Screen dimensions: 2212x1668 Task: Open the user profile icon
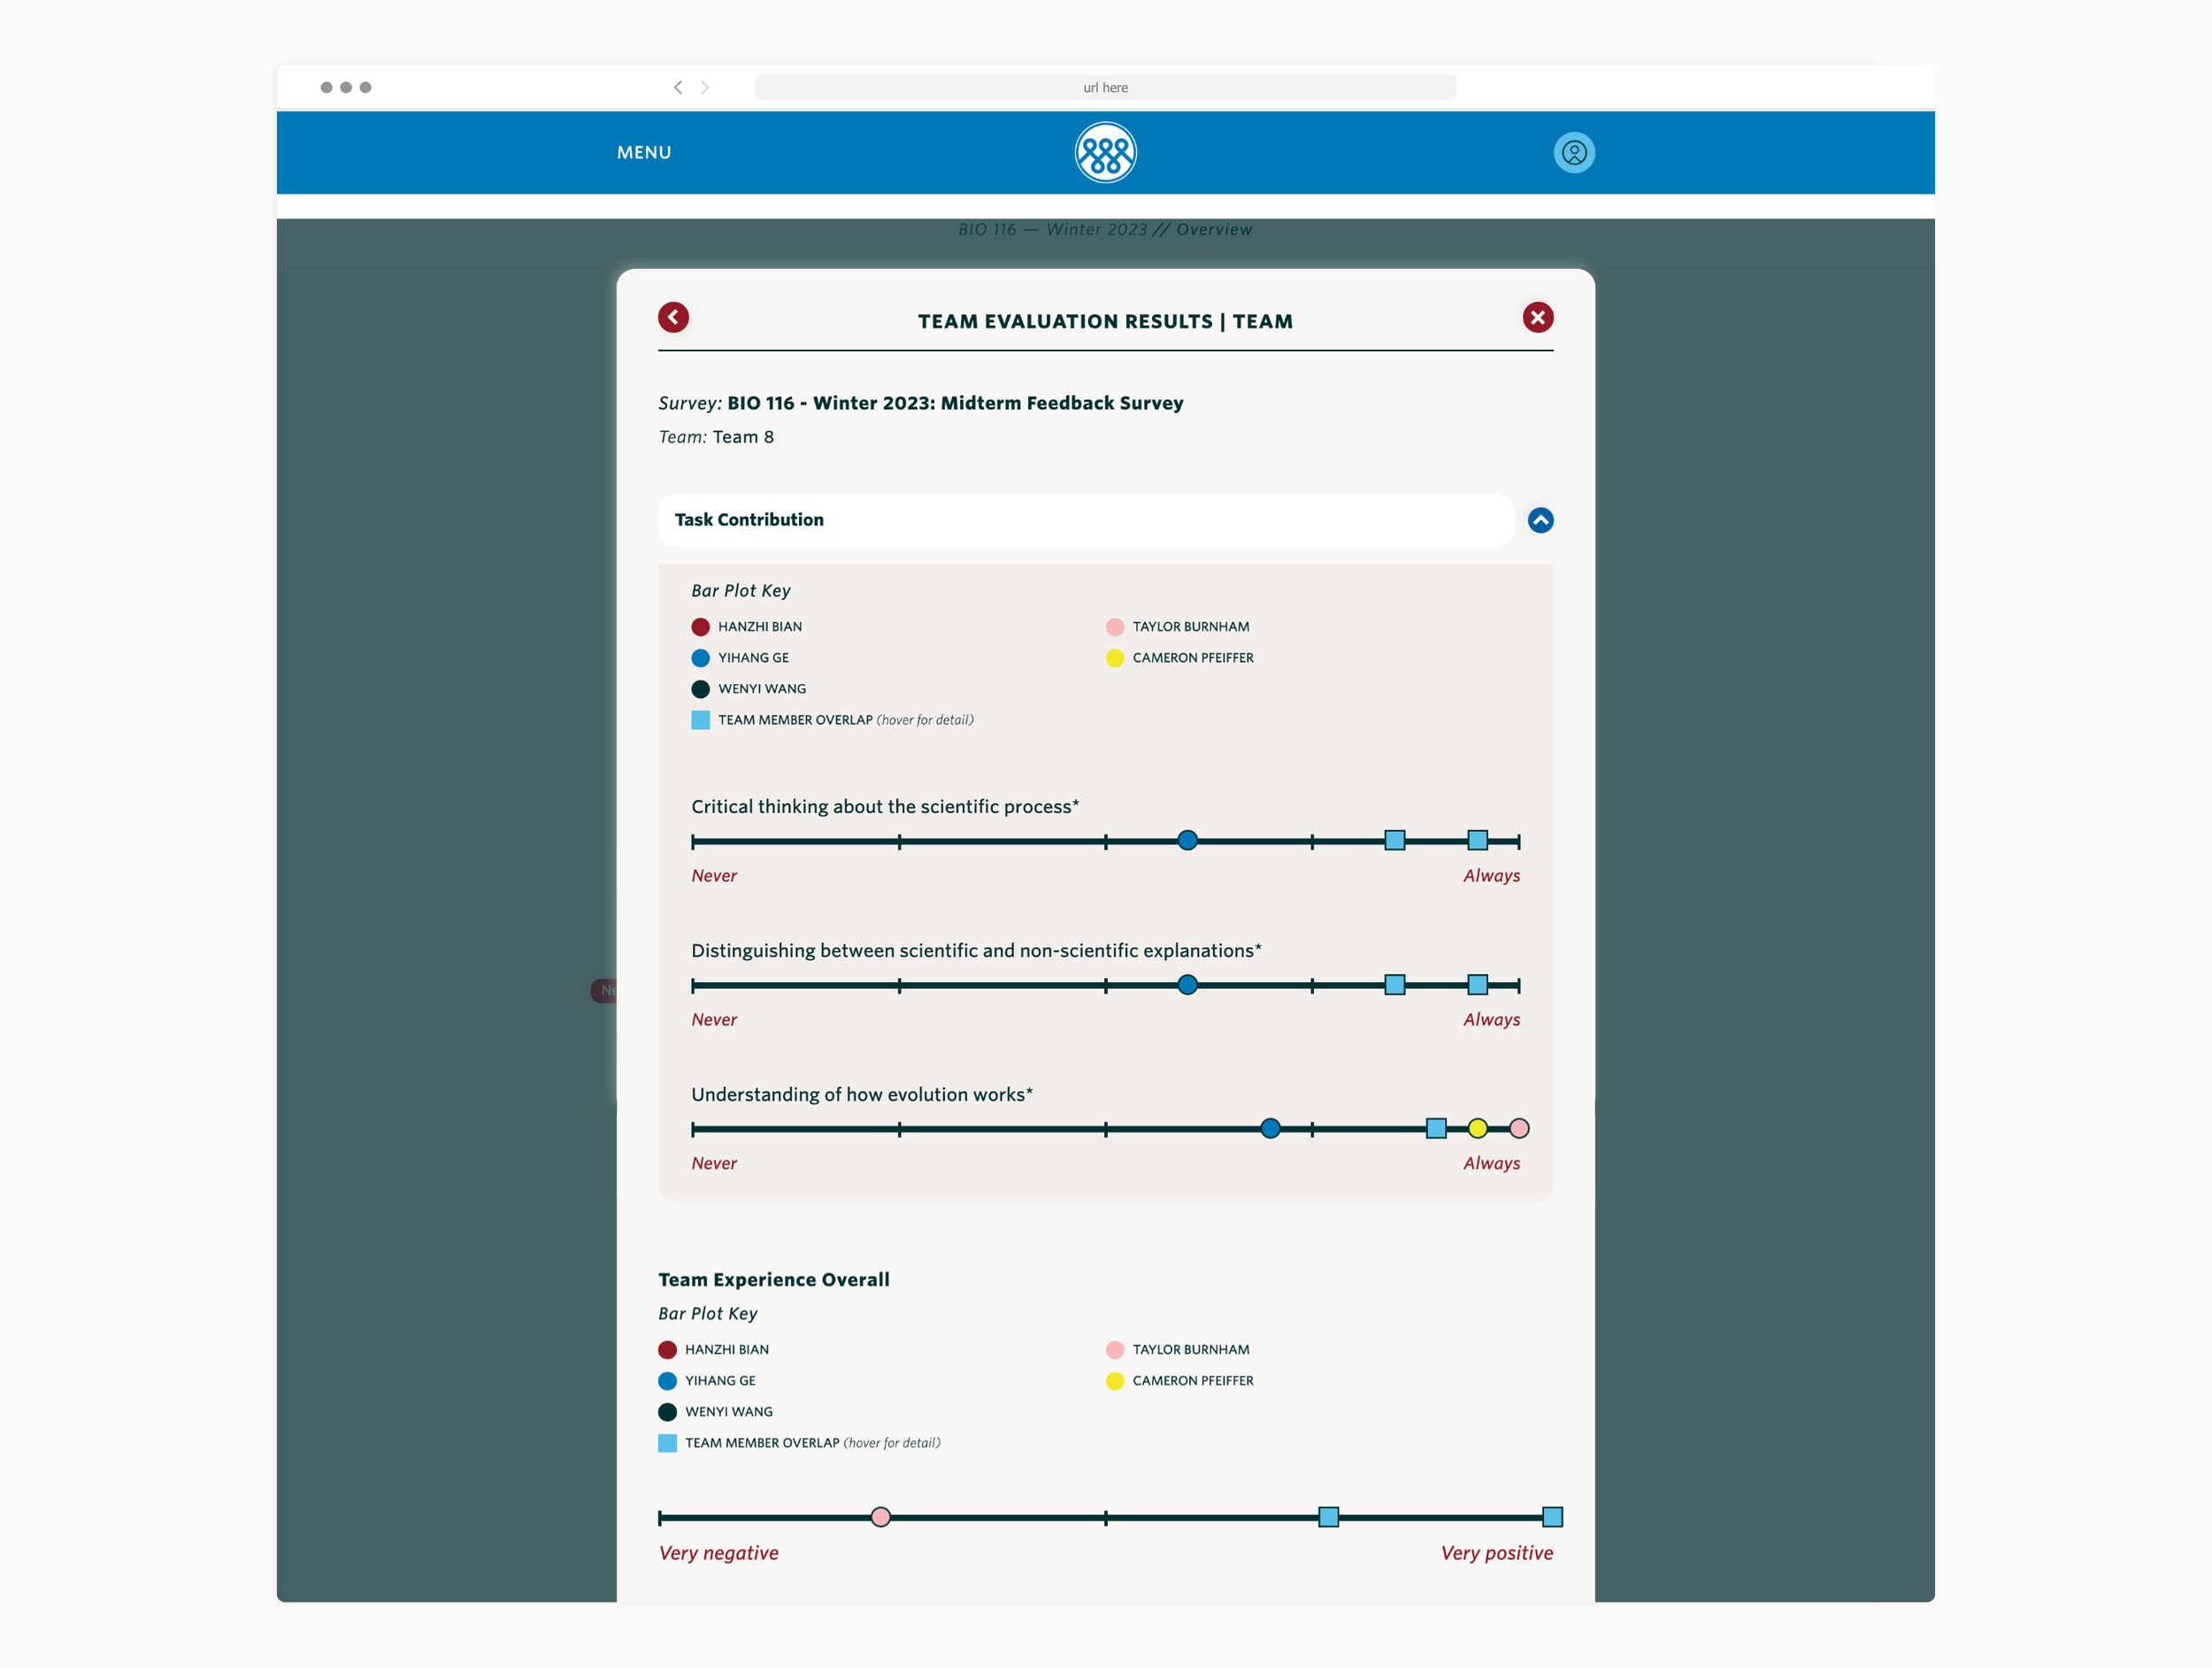tap(1573, 153)
